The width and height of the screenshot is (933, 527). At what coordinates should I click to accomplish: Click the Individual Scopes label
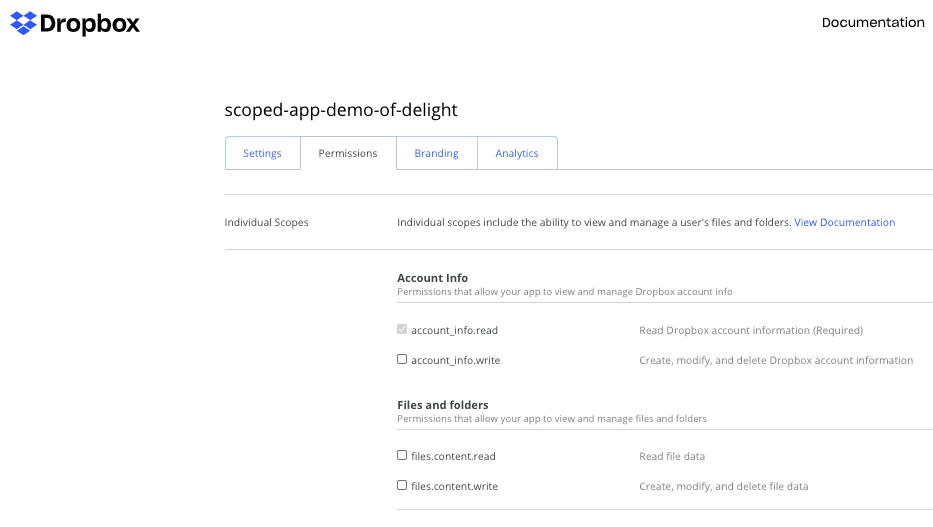[267, 222]
